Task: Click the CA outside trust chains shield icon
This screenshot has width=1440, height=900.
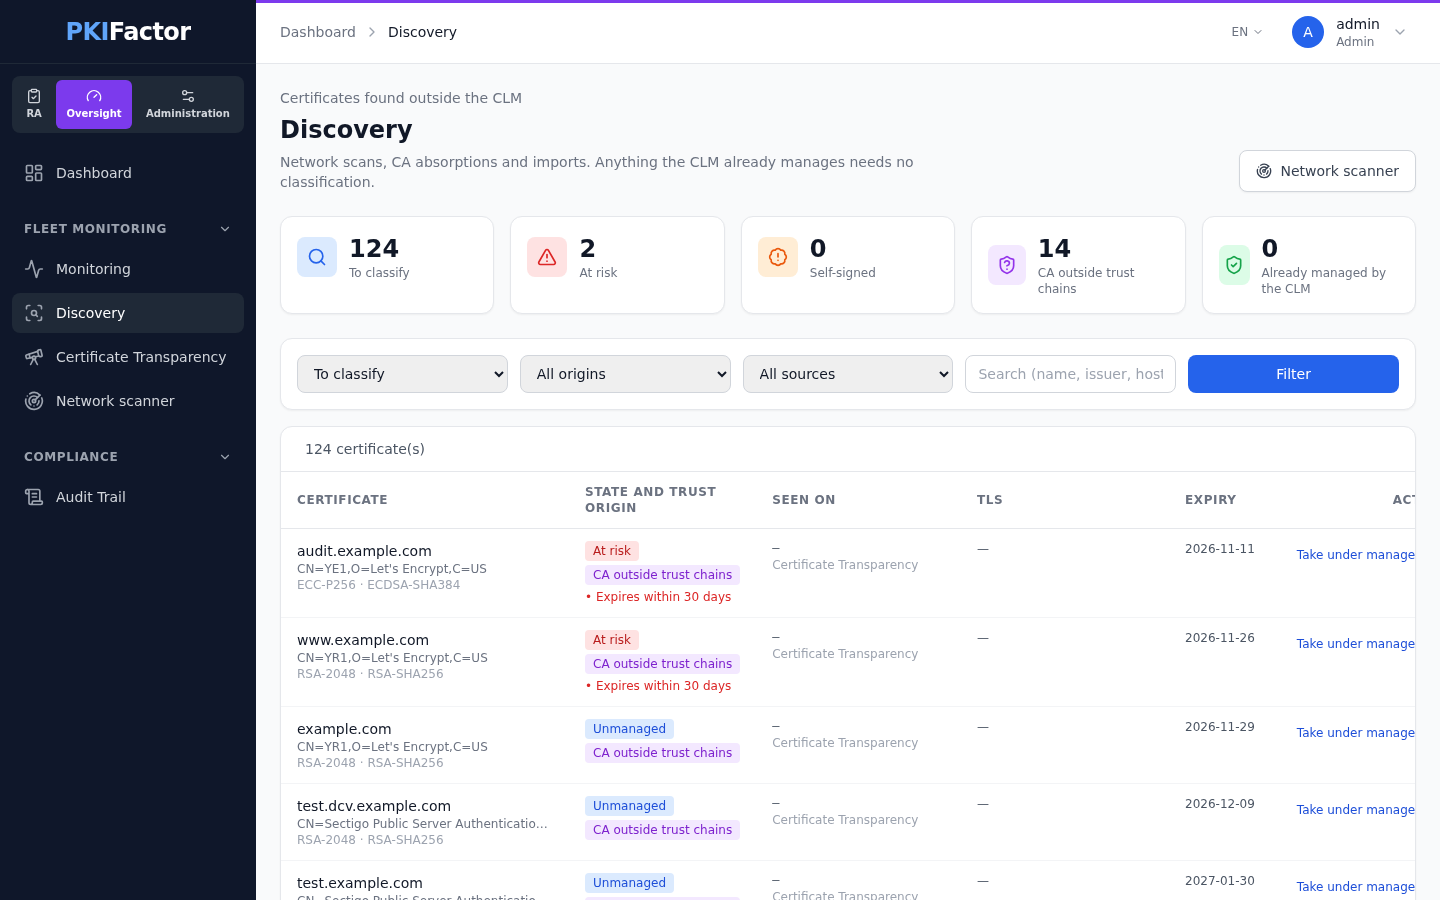Action: 1007,265
